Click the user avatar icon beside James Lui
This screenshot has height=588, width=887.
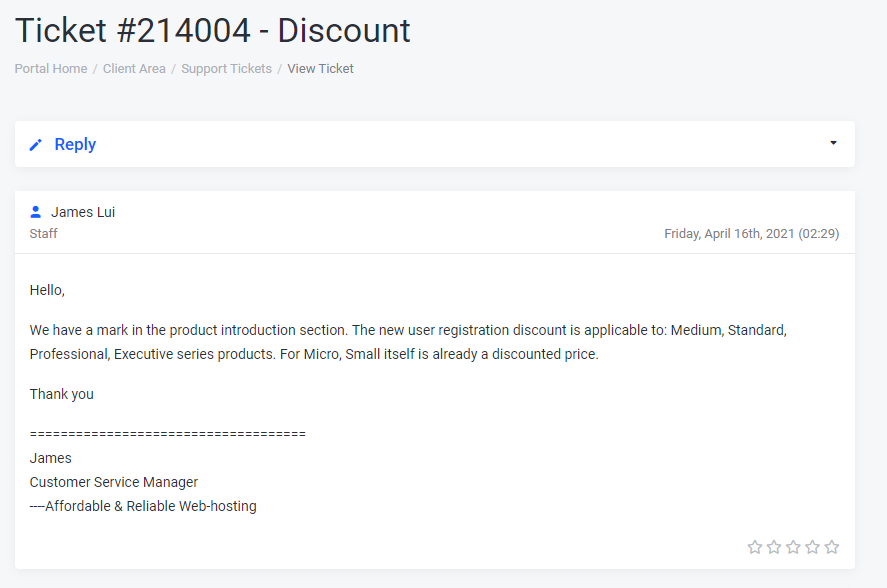tap(36, 212)
